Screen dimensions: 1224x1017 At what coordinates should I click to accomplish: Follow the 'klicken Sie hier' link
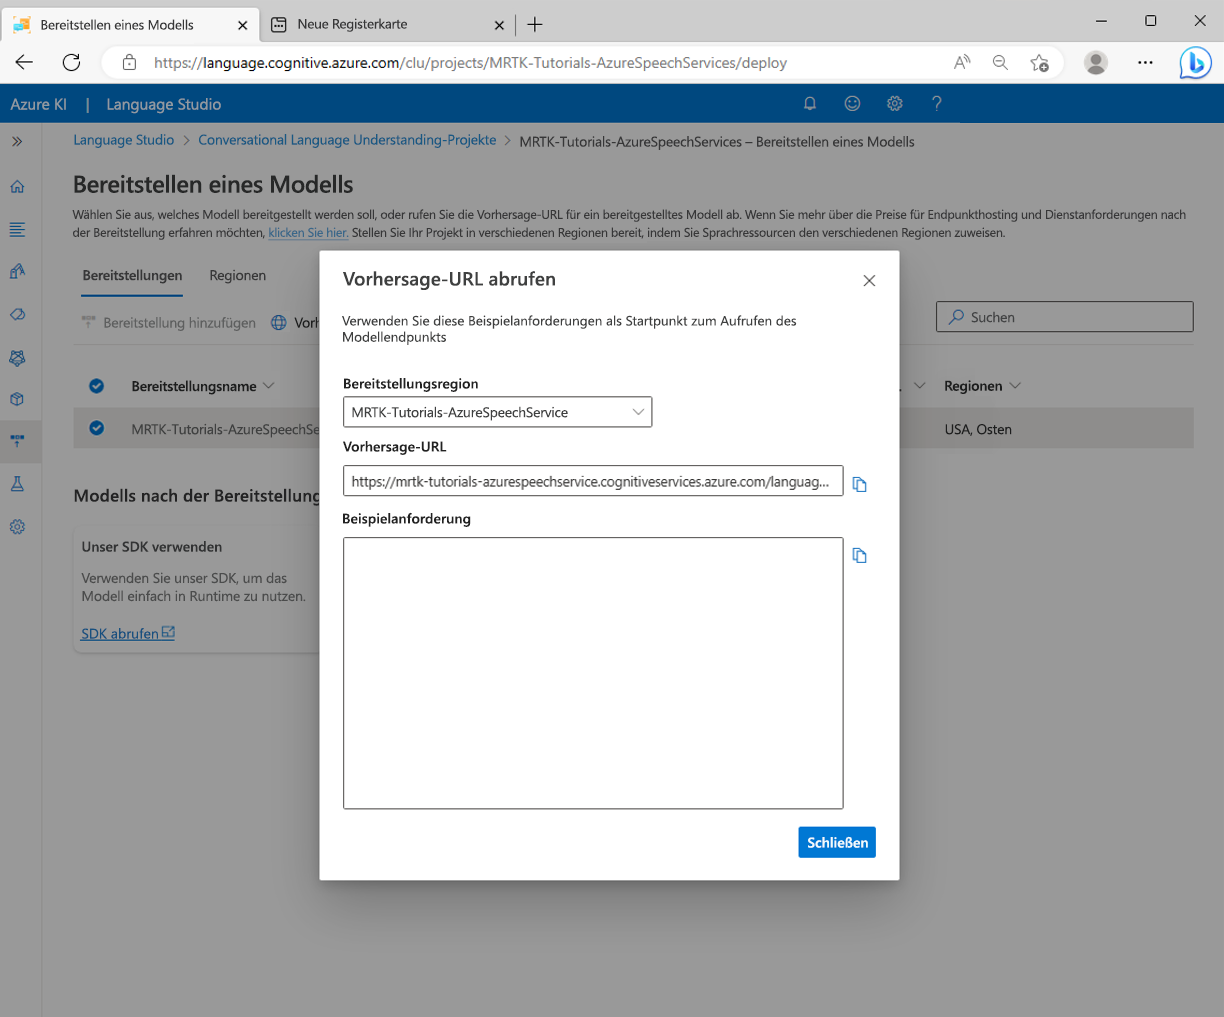(x=308, y=232)
